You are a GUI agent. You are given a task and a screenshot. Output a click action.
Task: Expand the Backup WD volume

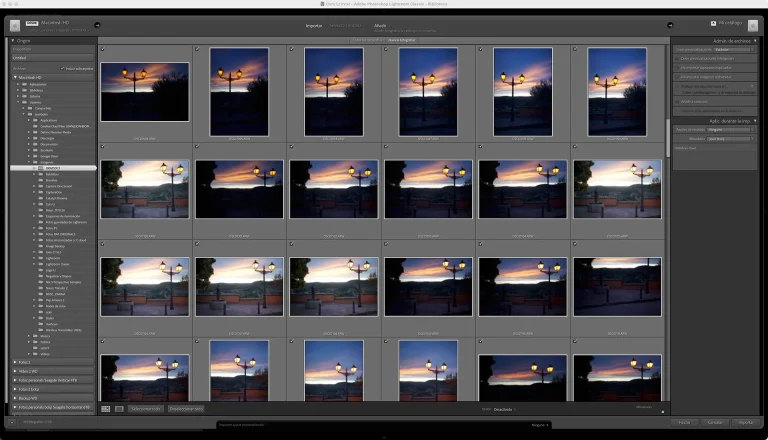point(15,398)
